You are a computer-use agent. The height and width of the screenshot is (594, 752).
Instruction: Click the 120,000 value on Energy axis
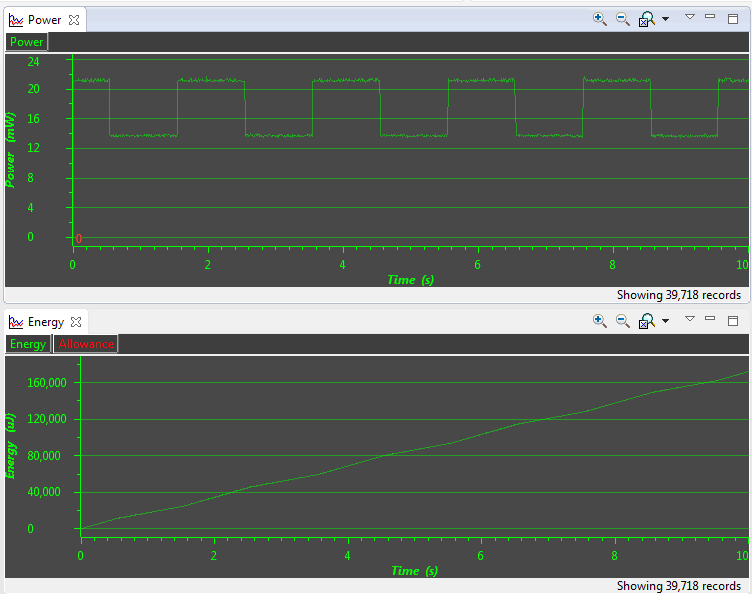click(47, 419)
